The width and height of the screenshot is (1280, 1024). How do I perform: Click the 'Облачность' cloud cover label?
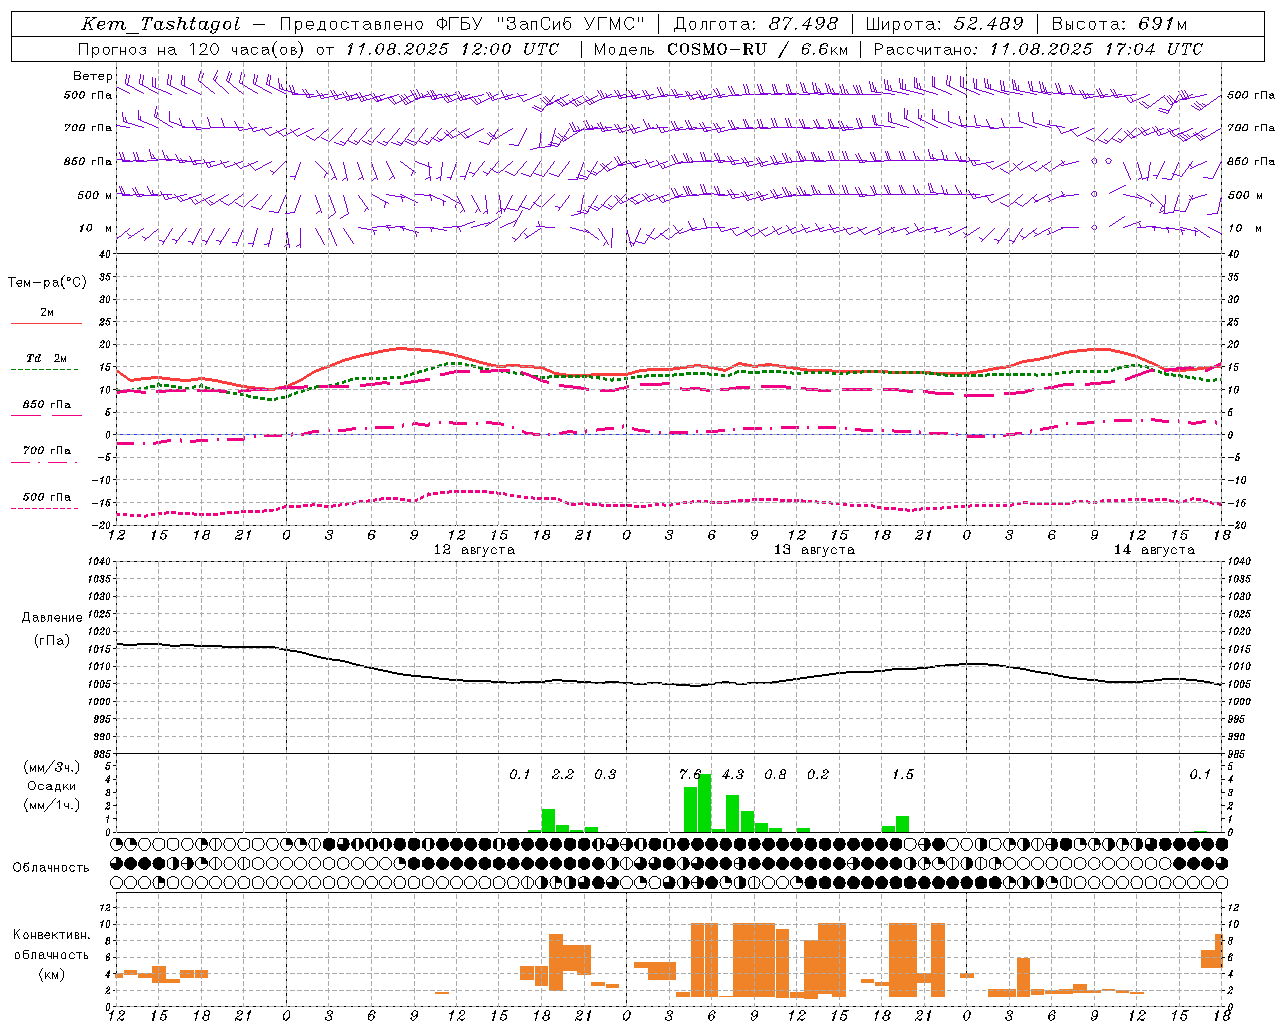click(51, 868)
